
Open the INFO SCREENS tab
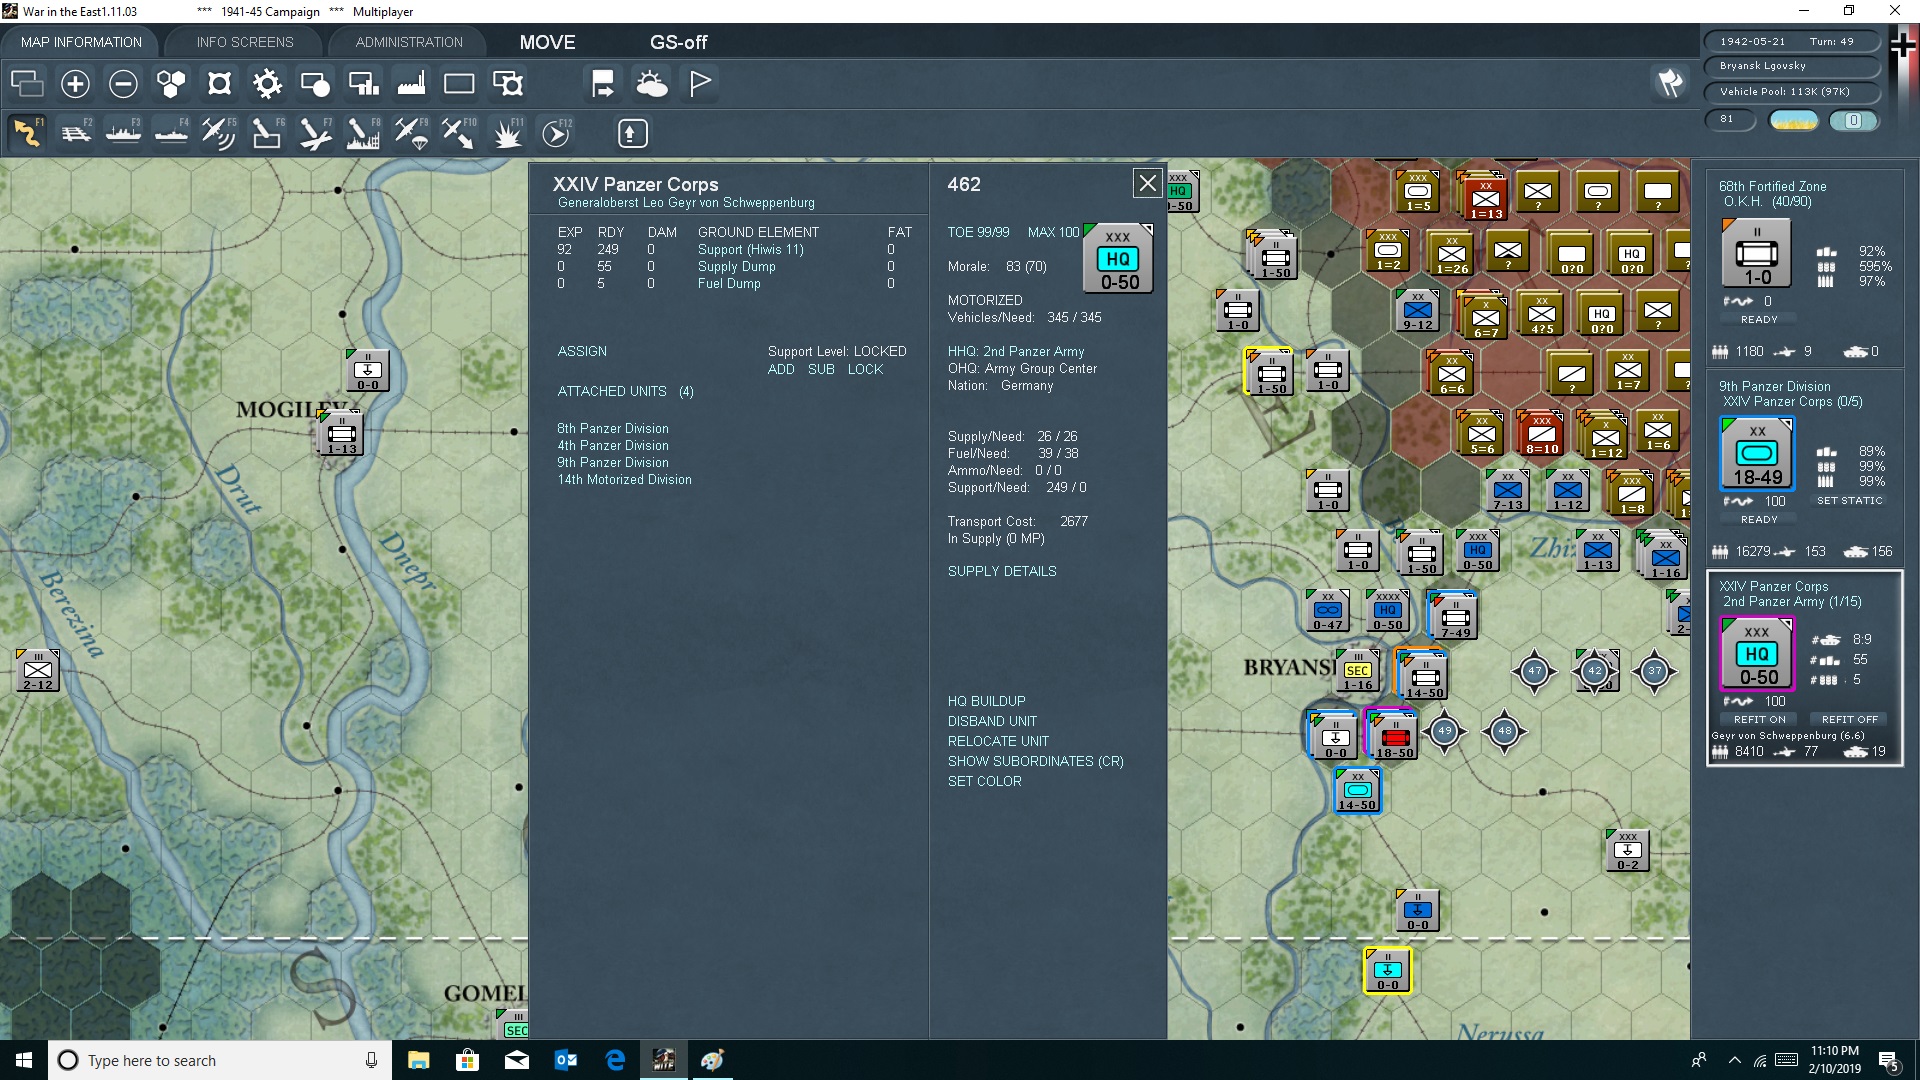click(x=245, y=42)
